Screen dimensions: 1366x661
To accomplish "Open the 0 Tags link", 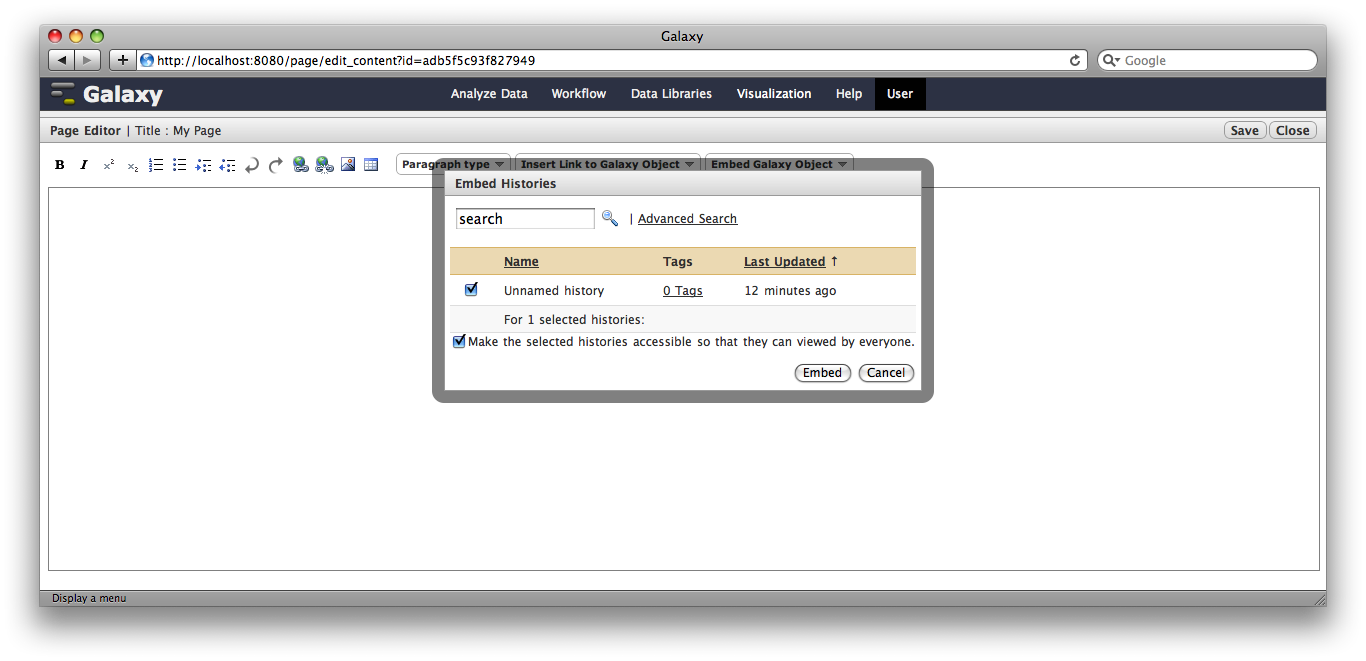I will click(683, 291).
